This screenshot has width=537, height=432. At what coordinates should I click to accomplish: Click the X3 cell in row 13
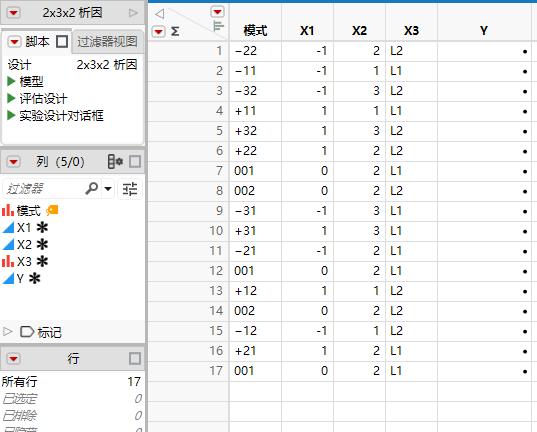pos(412,291)
